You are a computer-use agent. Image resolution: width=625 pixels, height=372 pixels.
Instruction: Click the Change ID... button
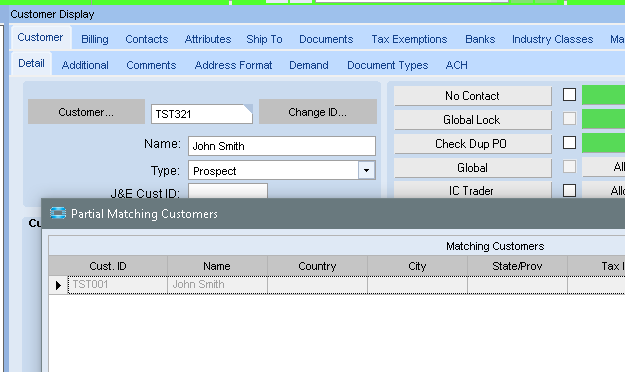click(x=318, y=112)
